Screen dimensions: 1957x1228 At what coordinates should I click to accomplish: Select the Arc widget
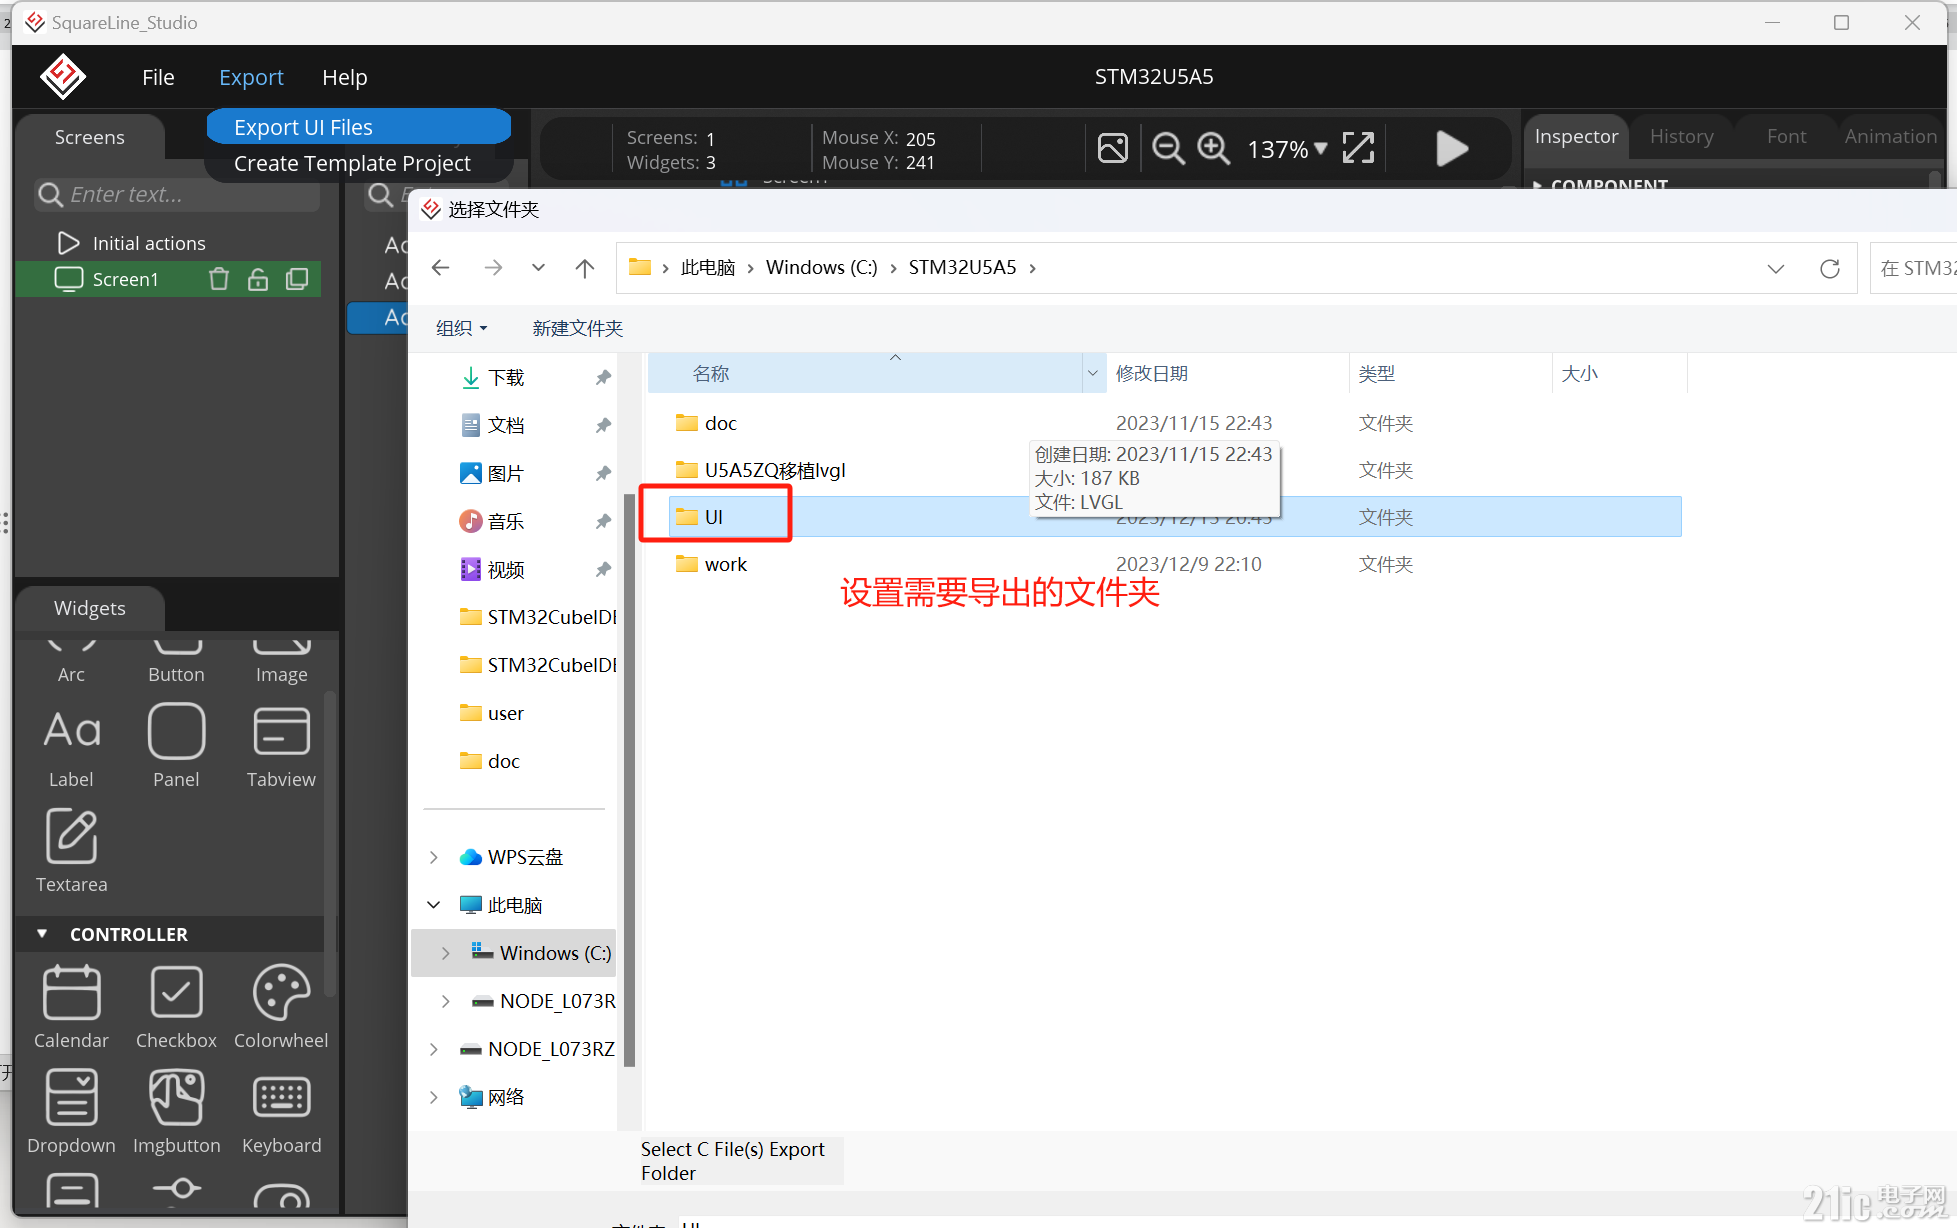point(71,661)
